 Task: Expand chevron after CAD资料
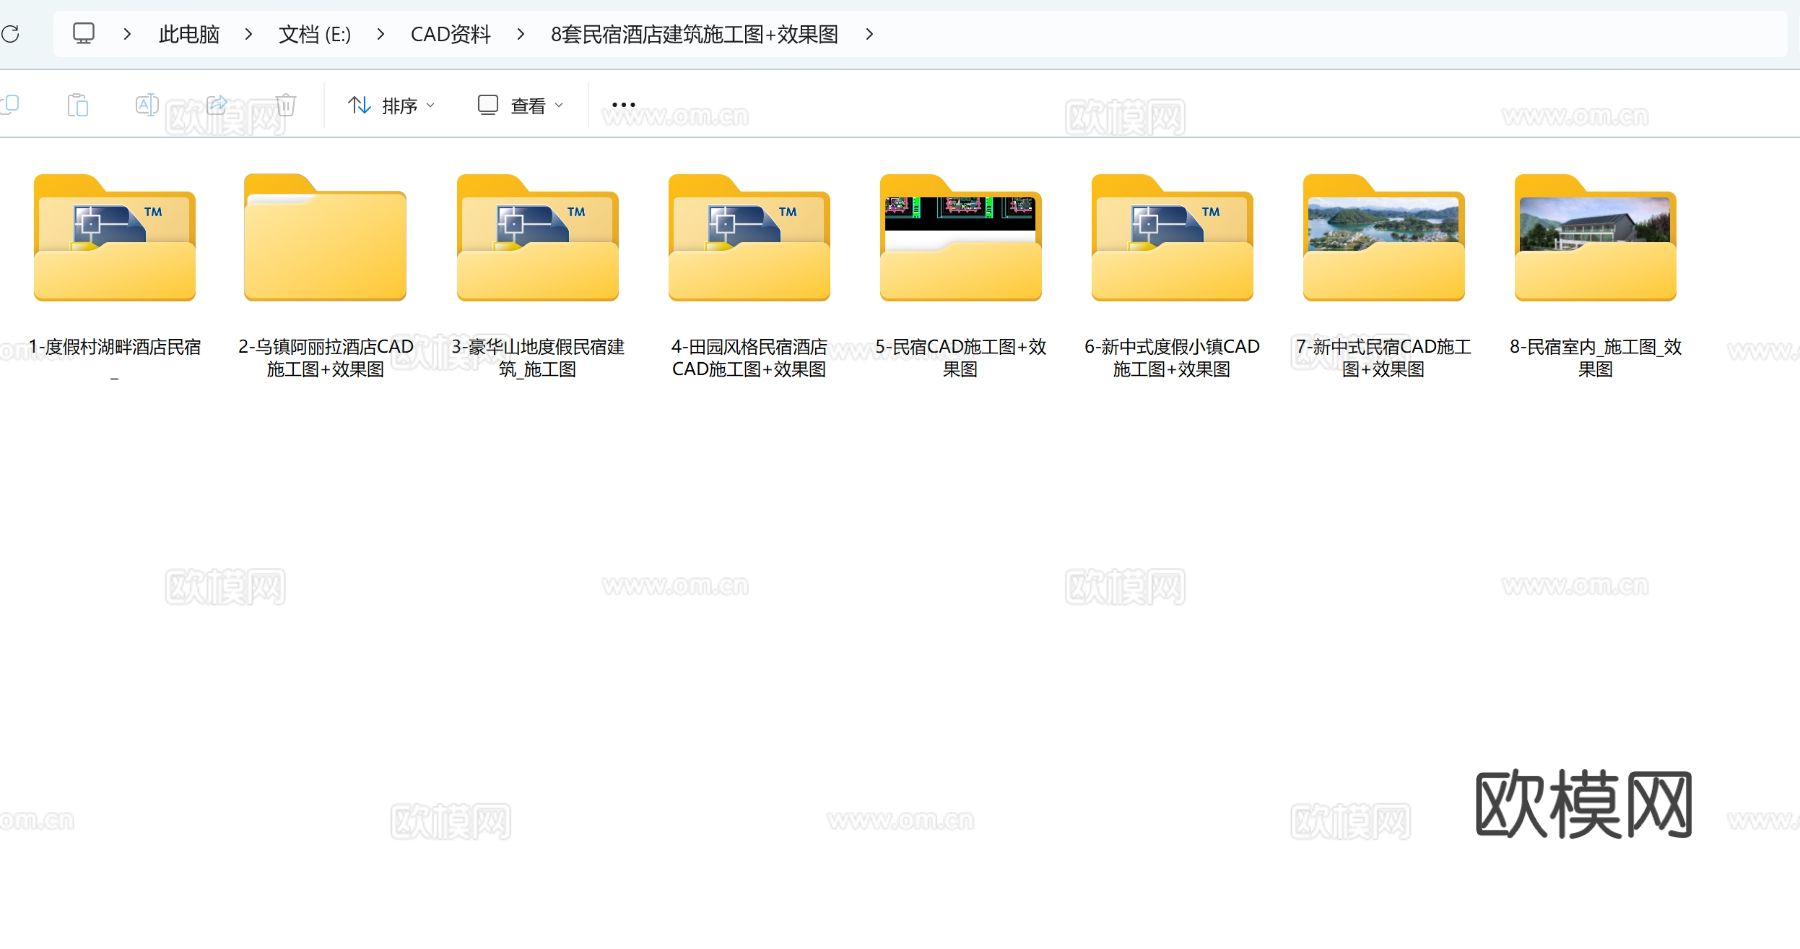tap(521, 34)
